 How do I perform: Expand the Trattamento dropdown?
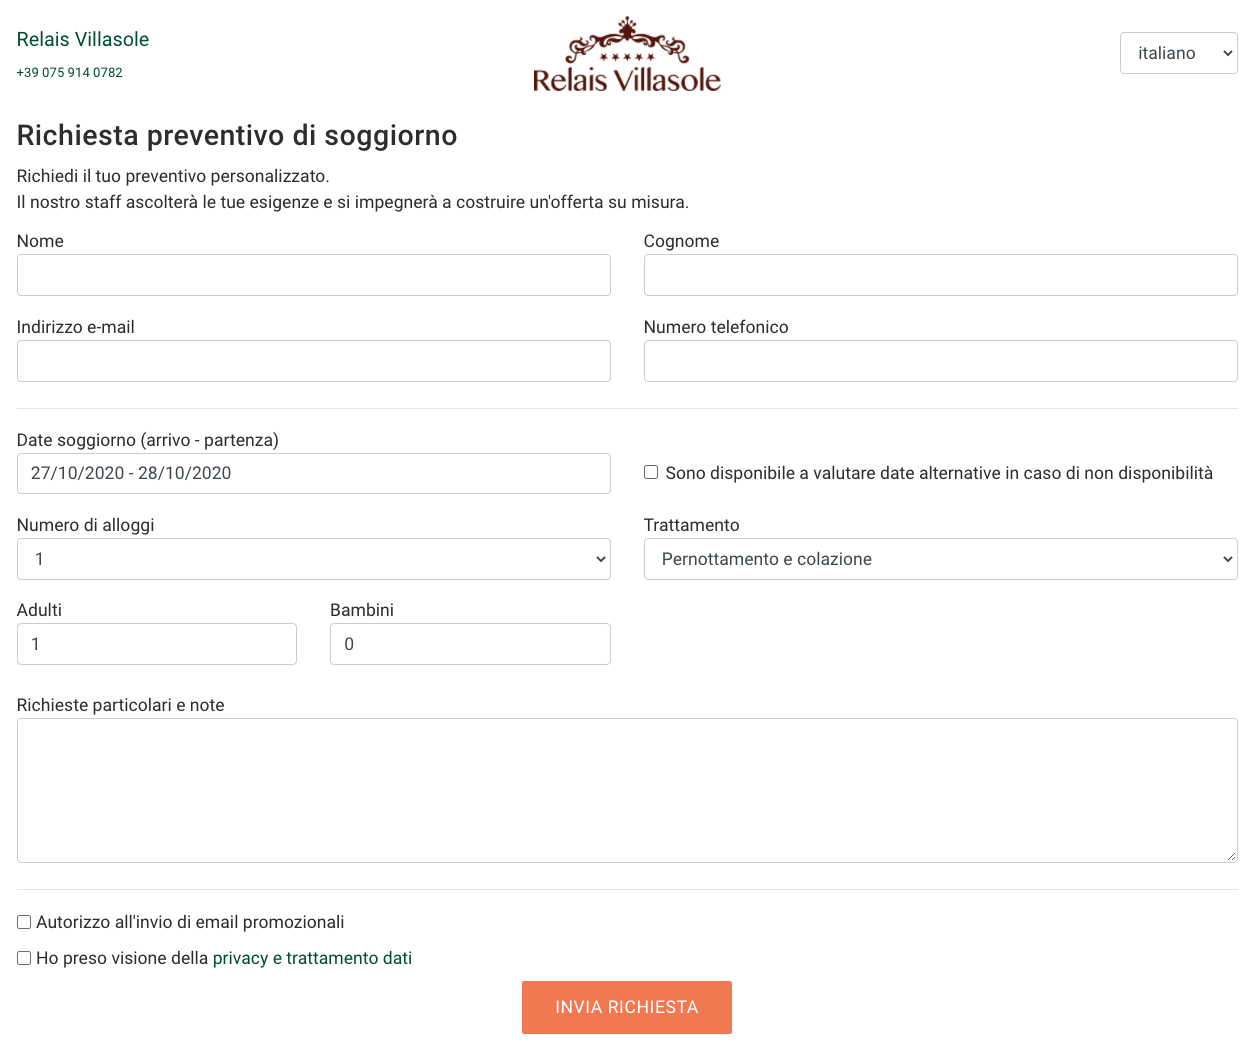coord(940,559)
